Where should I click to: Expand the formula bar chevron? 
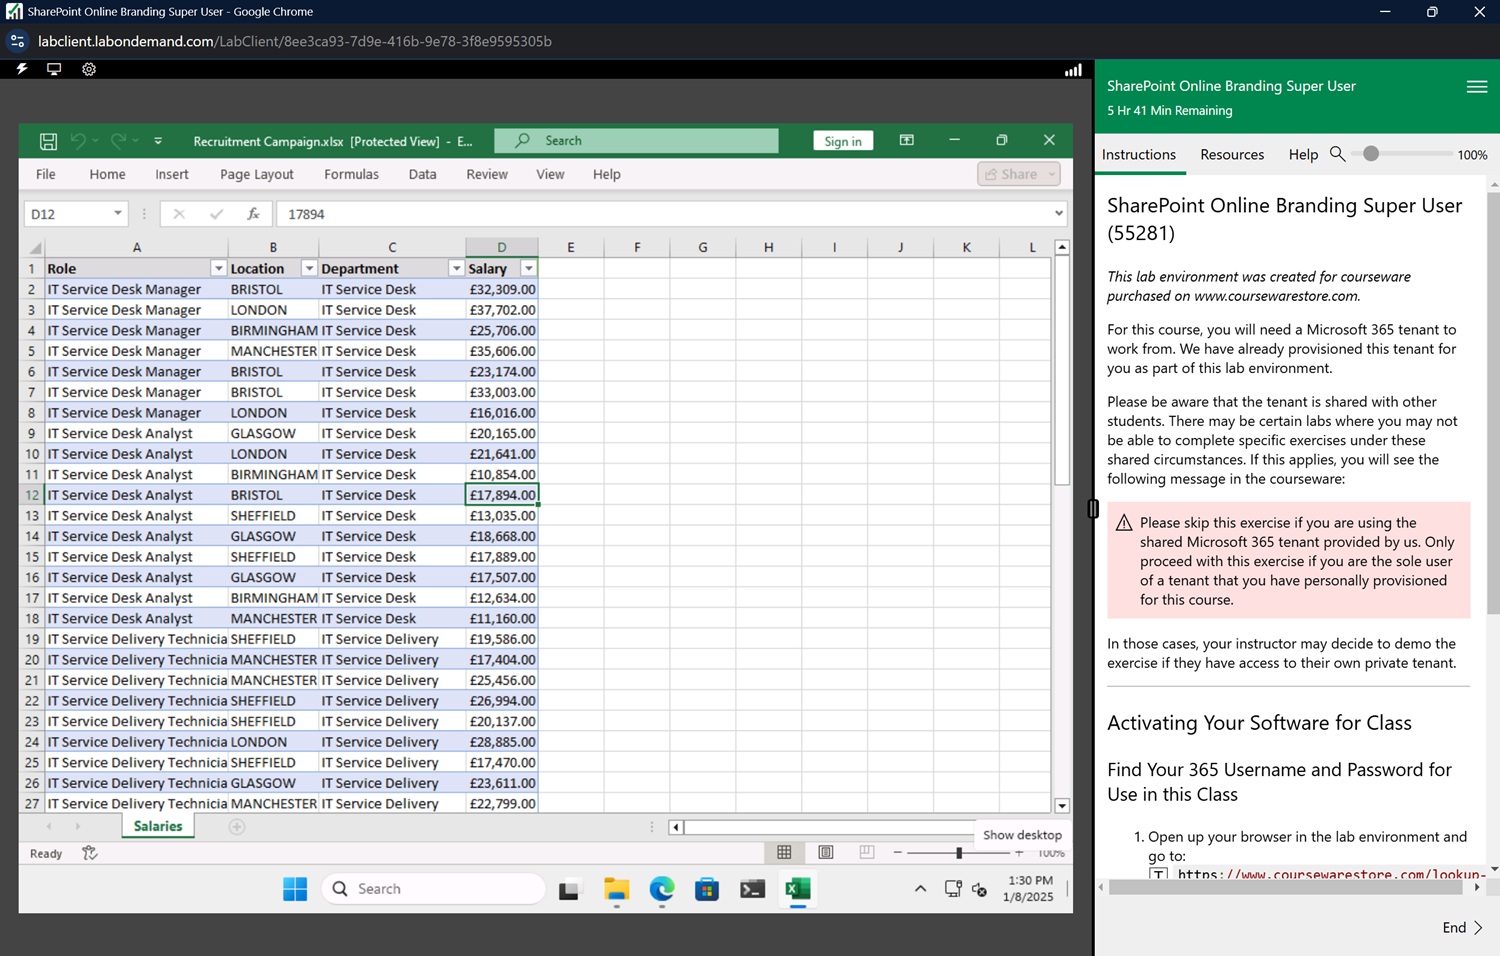click(1058, 213)
